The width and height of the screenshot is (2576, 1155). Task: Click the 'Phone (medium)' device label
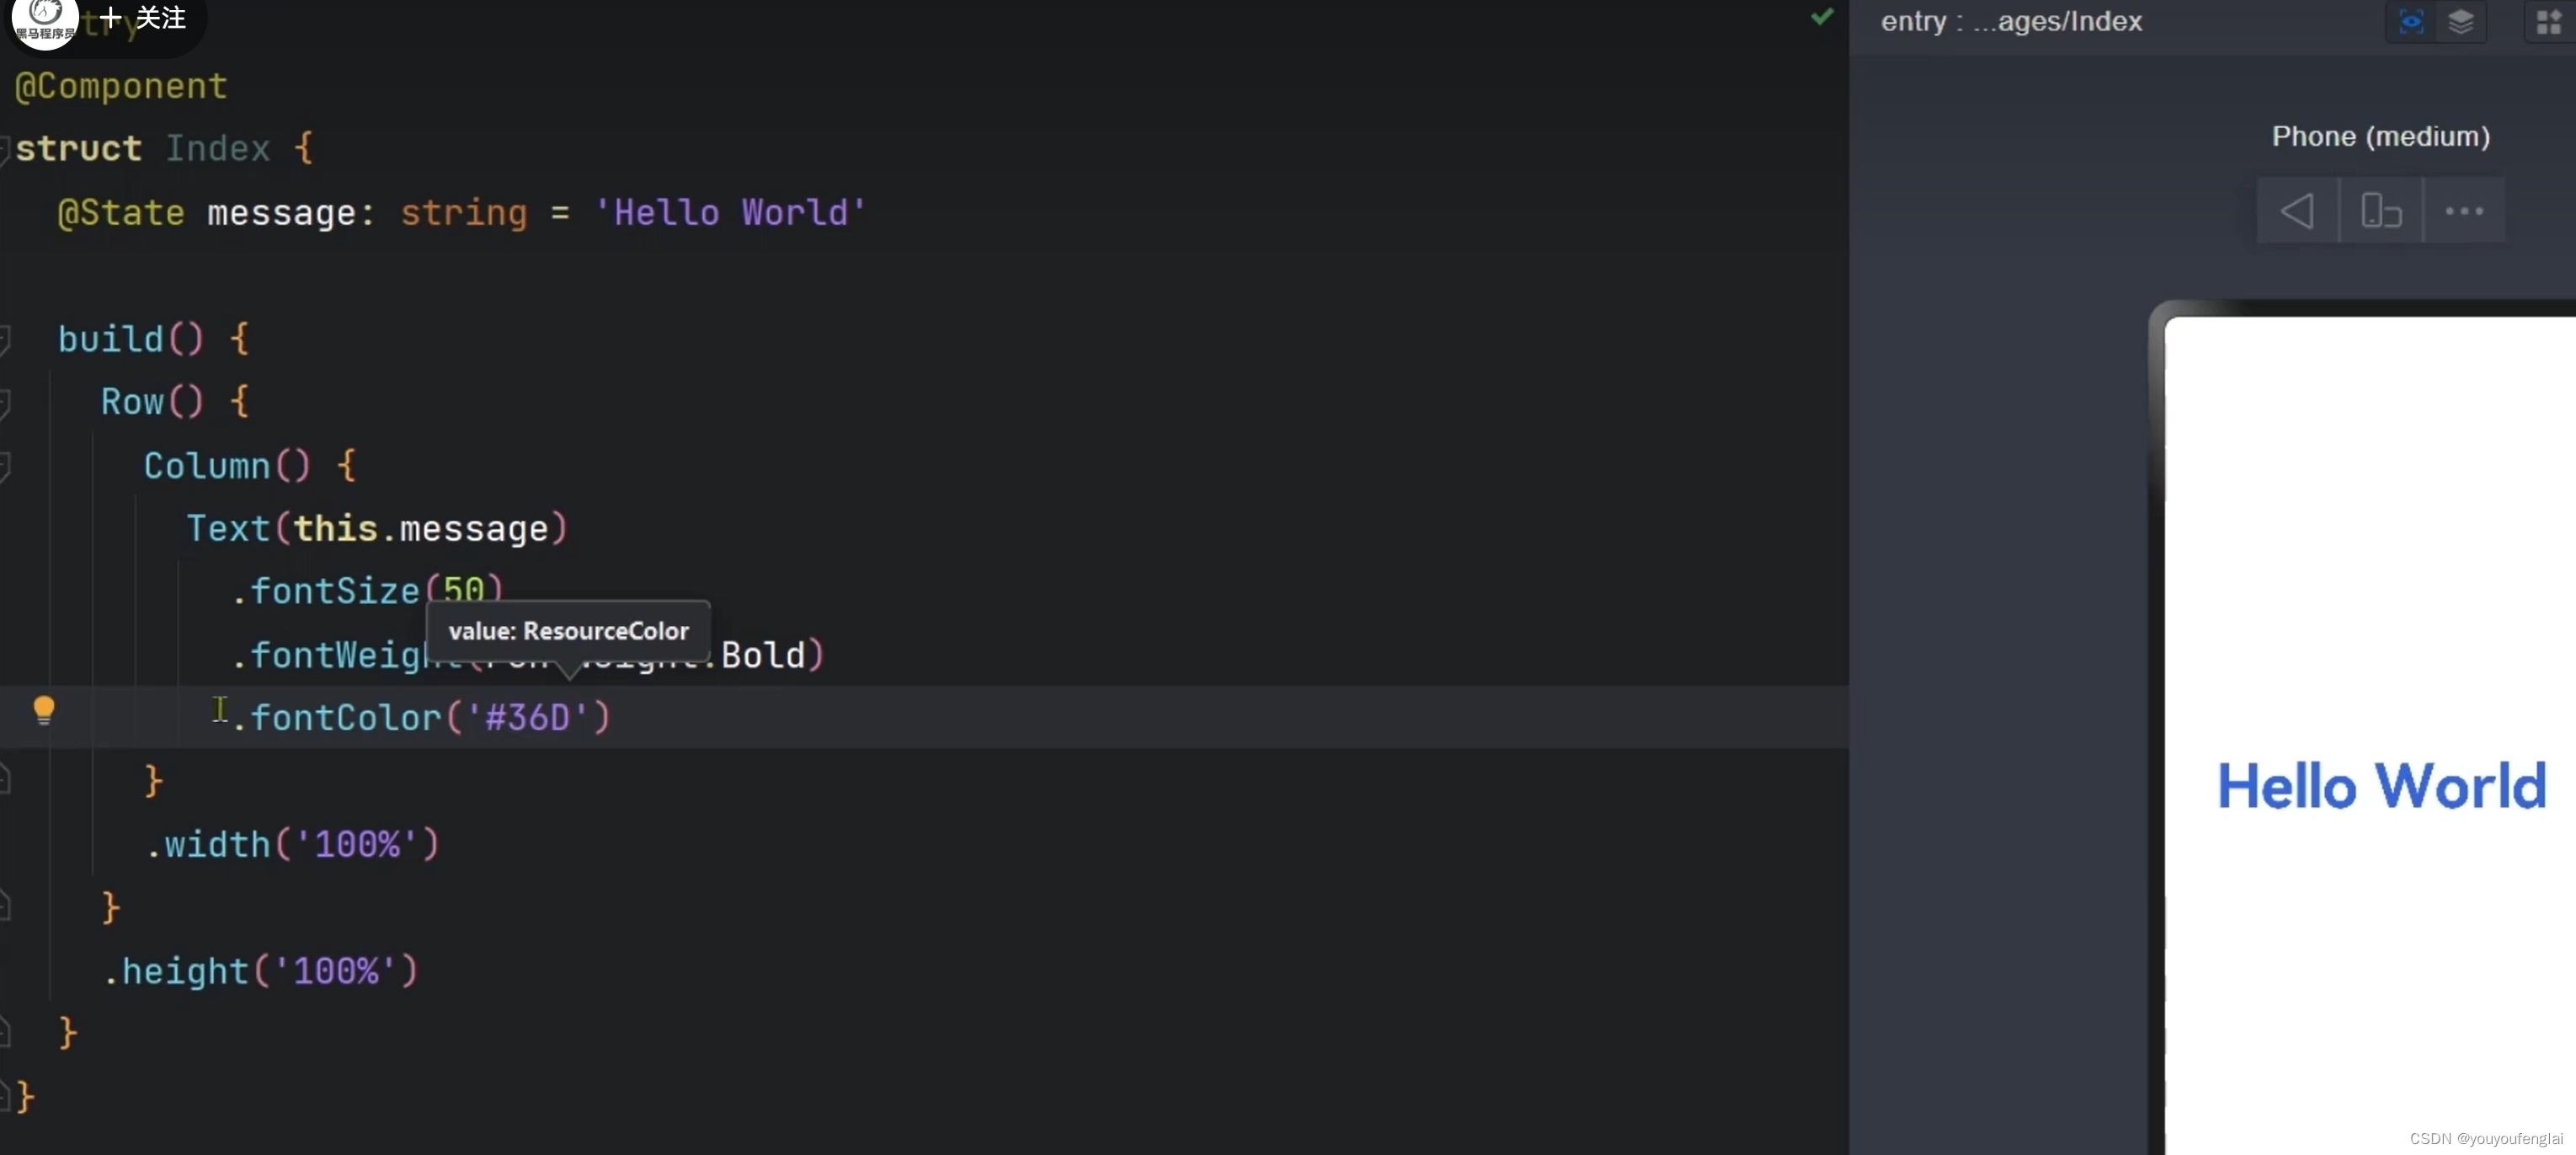2380,136
